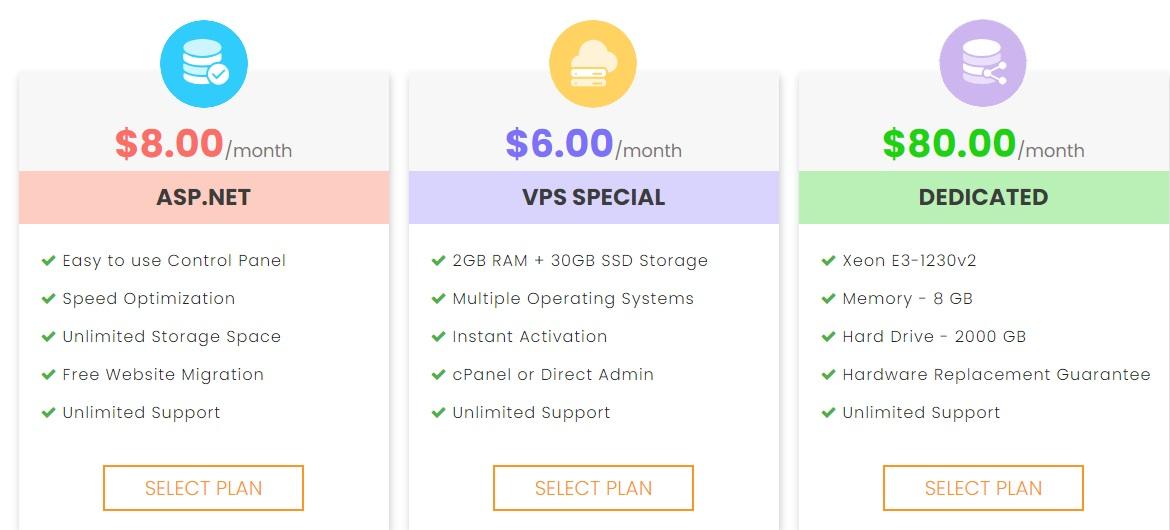Click the checkmark beside Xeon E3-1230v2
This screenshot has width=1170, height=530.
tap(828, 261)
